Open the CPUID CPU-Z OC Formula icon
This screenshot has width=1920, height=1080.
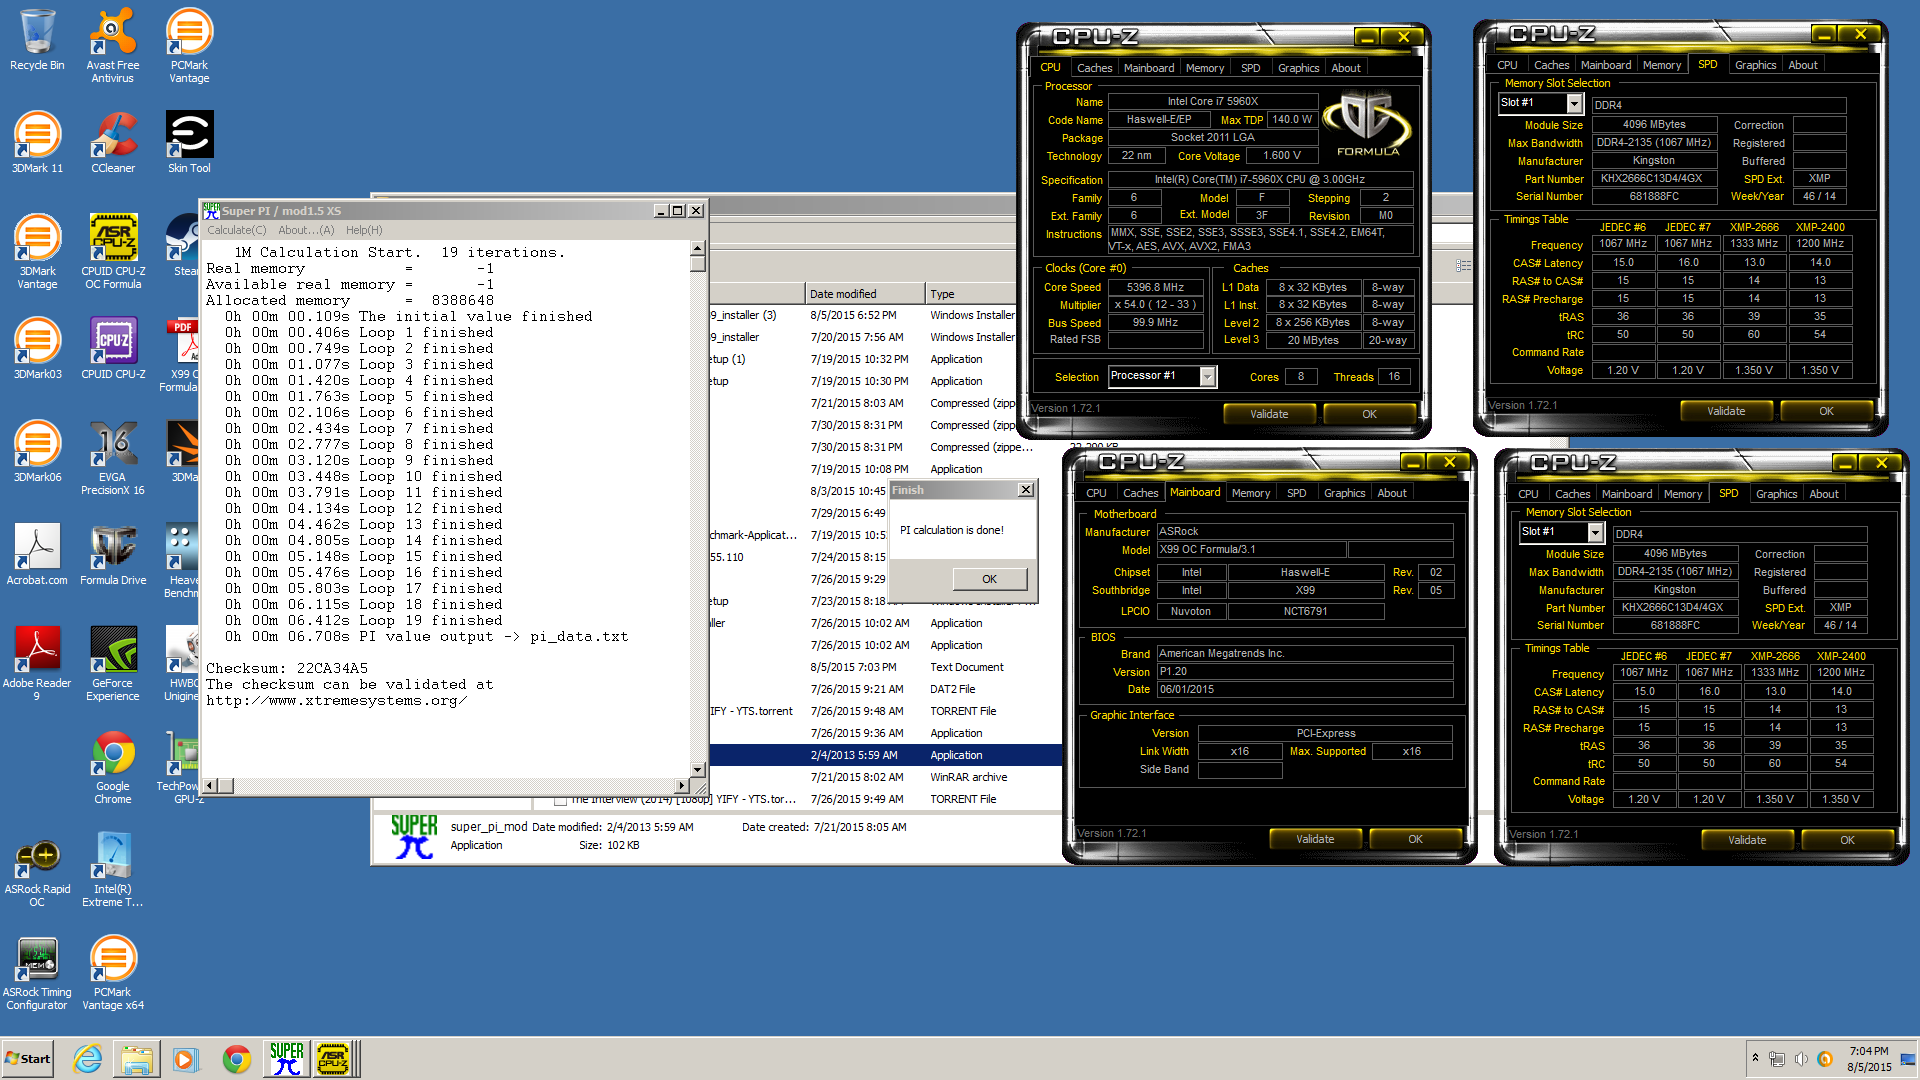tap(113, 252)
